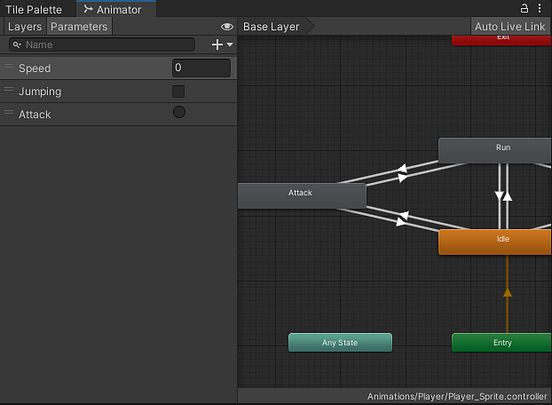Click the search magnifier icon in parameters

[x=16, y=45]
